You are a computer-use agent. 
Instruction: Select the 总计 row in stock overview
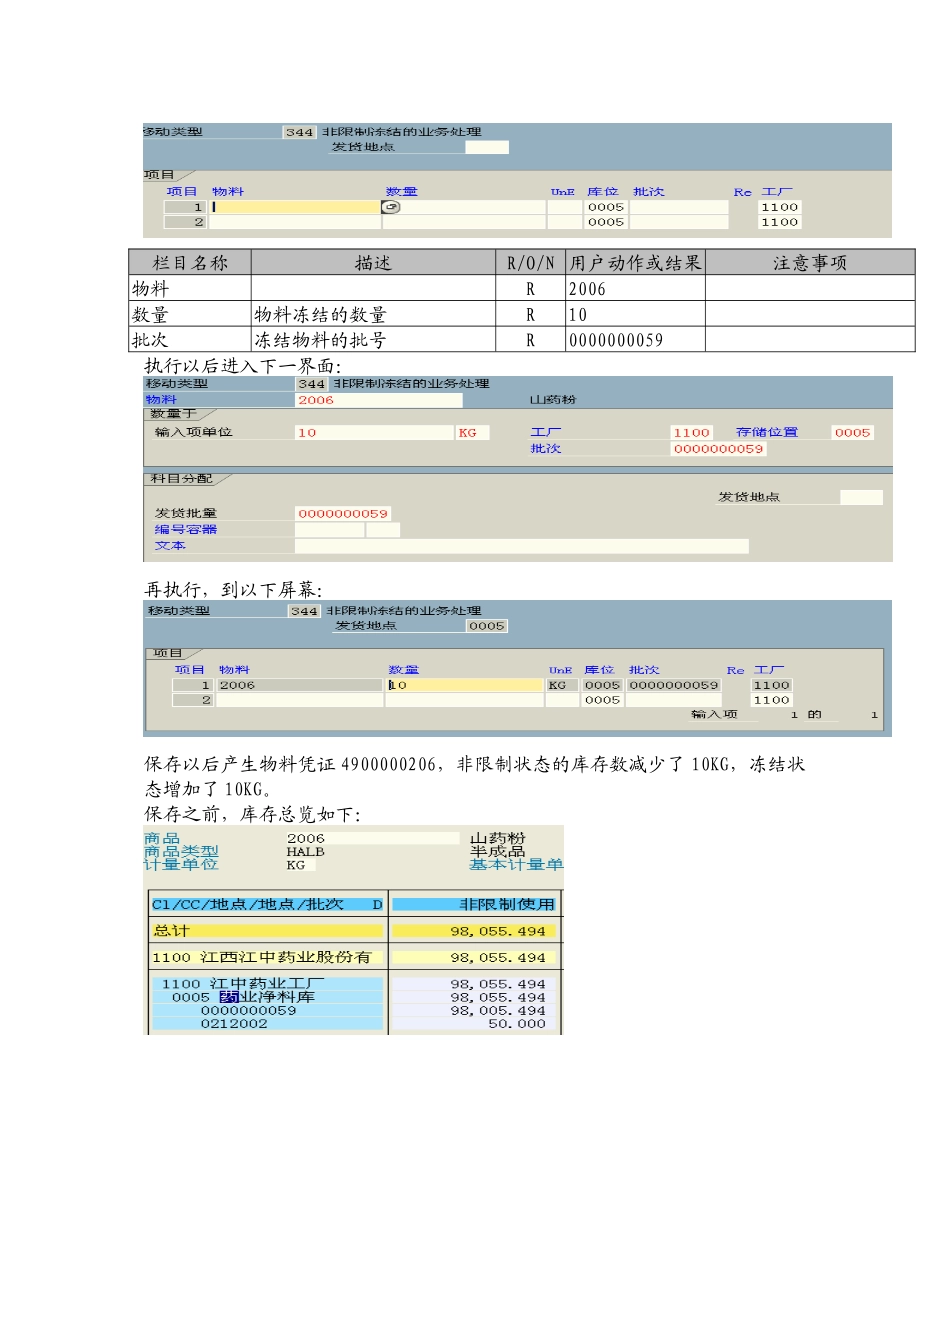(266, 931)
